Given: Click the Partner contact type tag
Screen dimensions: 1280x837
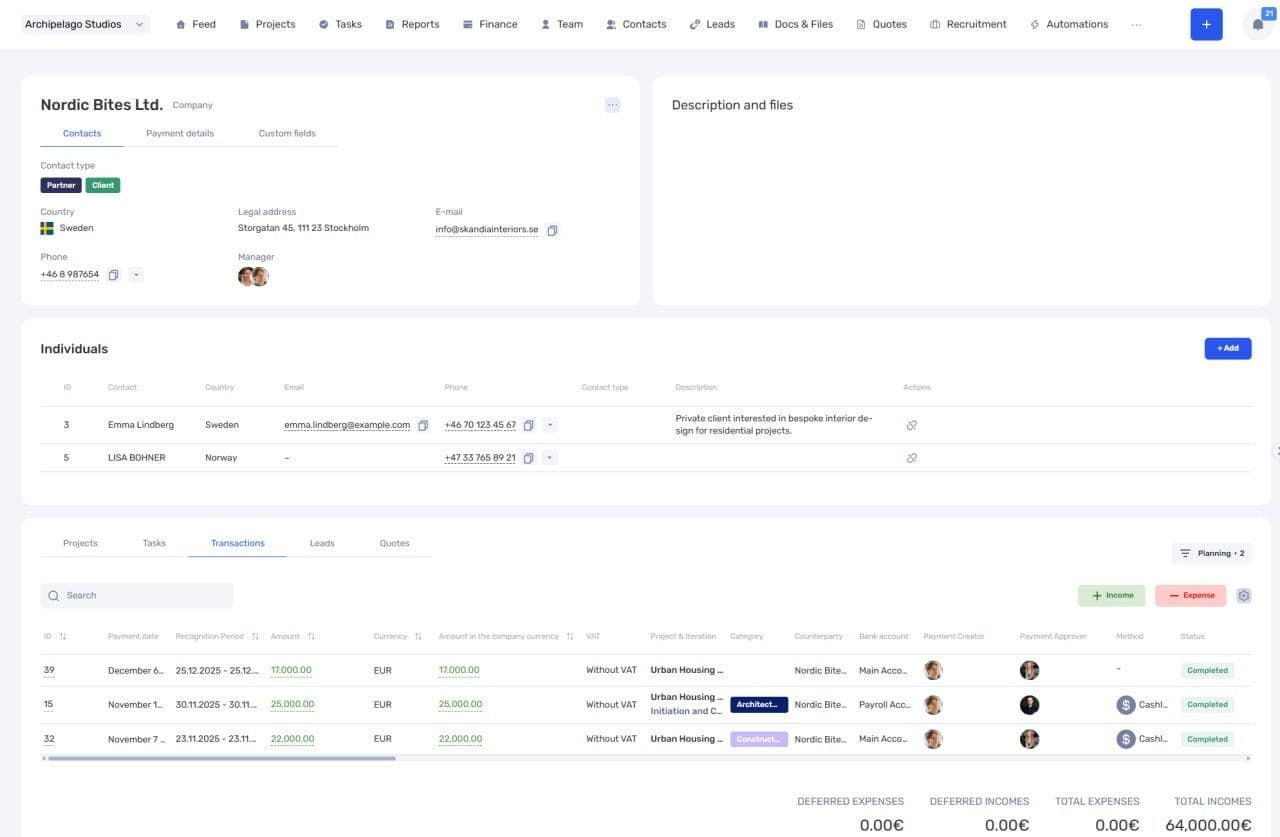Looking at the screenshot, I should [61, 185].
